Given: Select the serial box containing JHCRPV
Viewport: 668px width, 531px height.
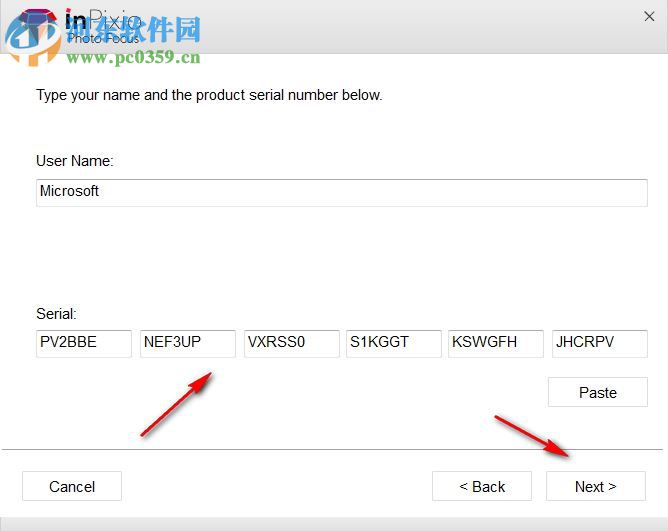Looking at the screenshot, I should click(x=600, y=343).
